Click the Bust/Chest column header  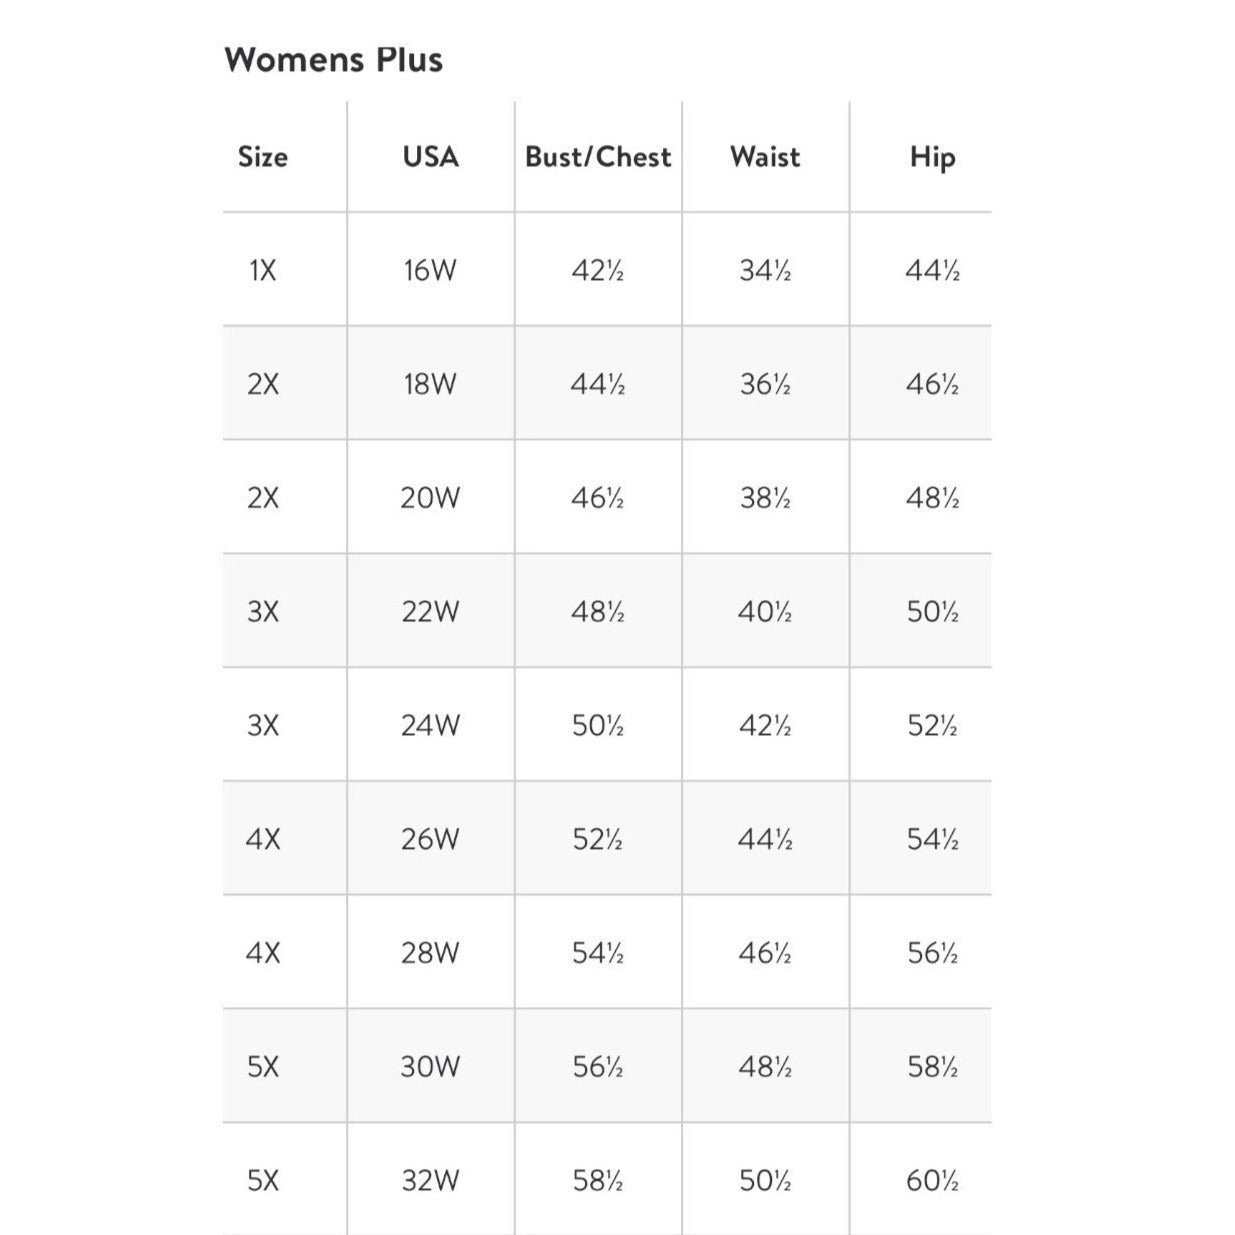pyautogui.click(x=598, y=157)
